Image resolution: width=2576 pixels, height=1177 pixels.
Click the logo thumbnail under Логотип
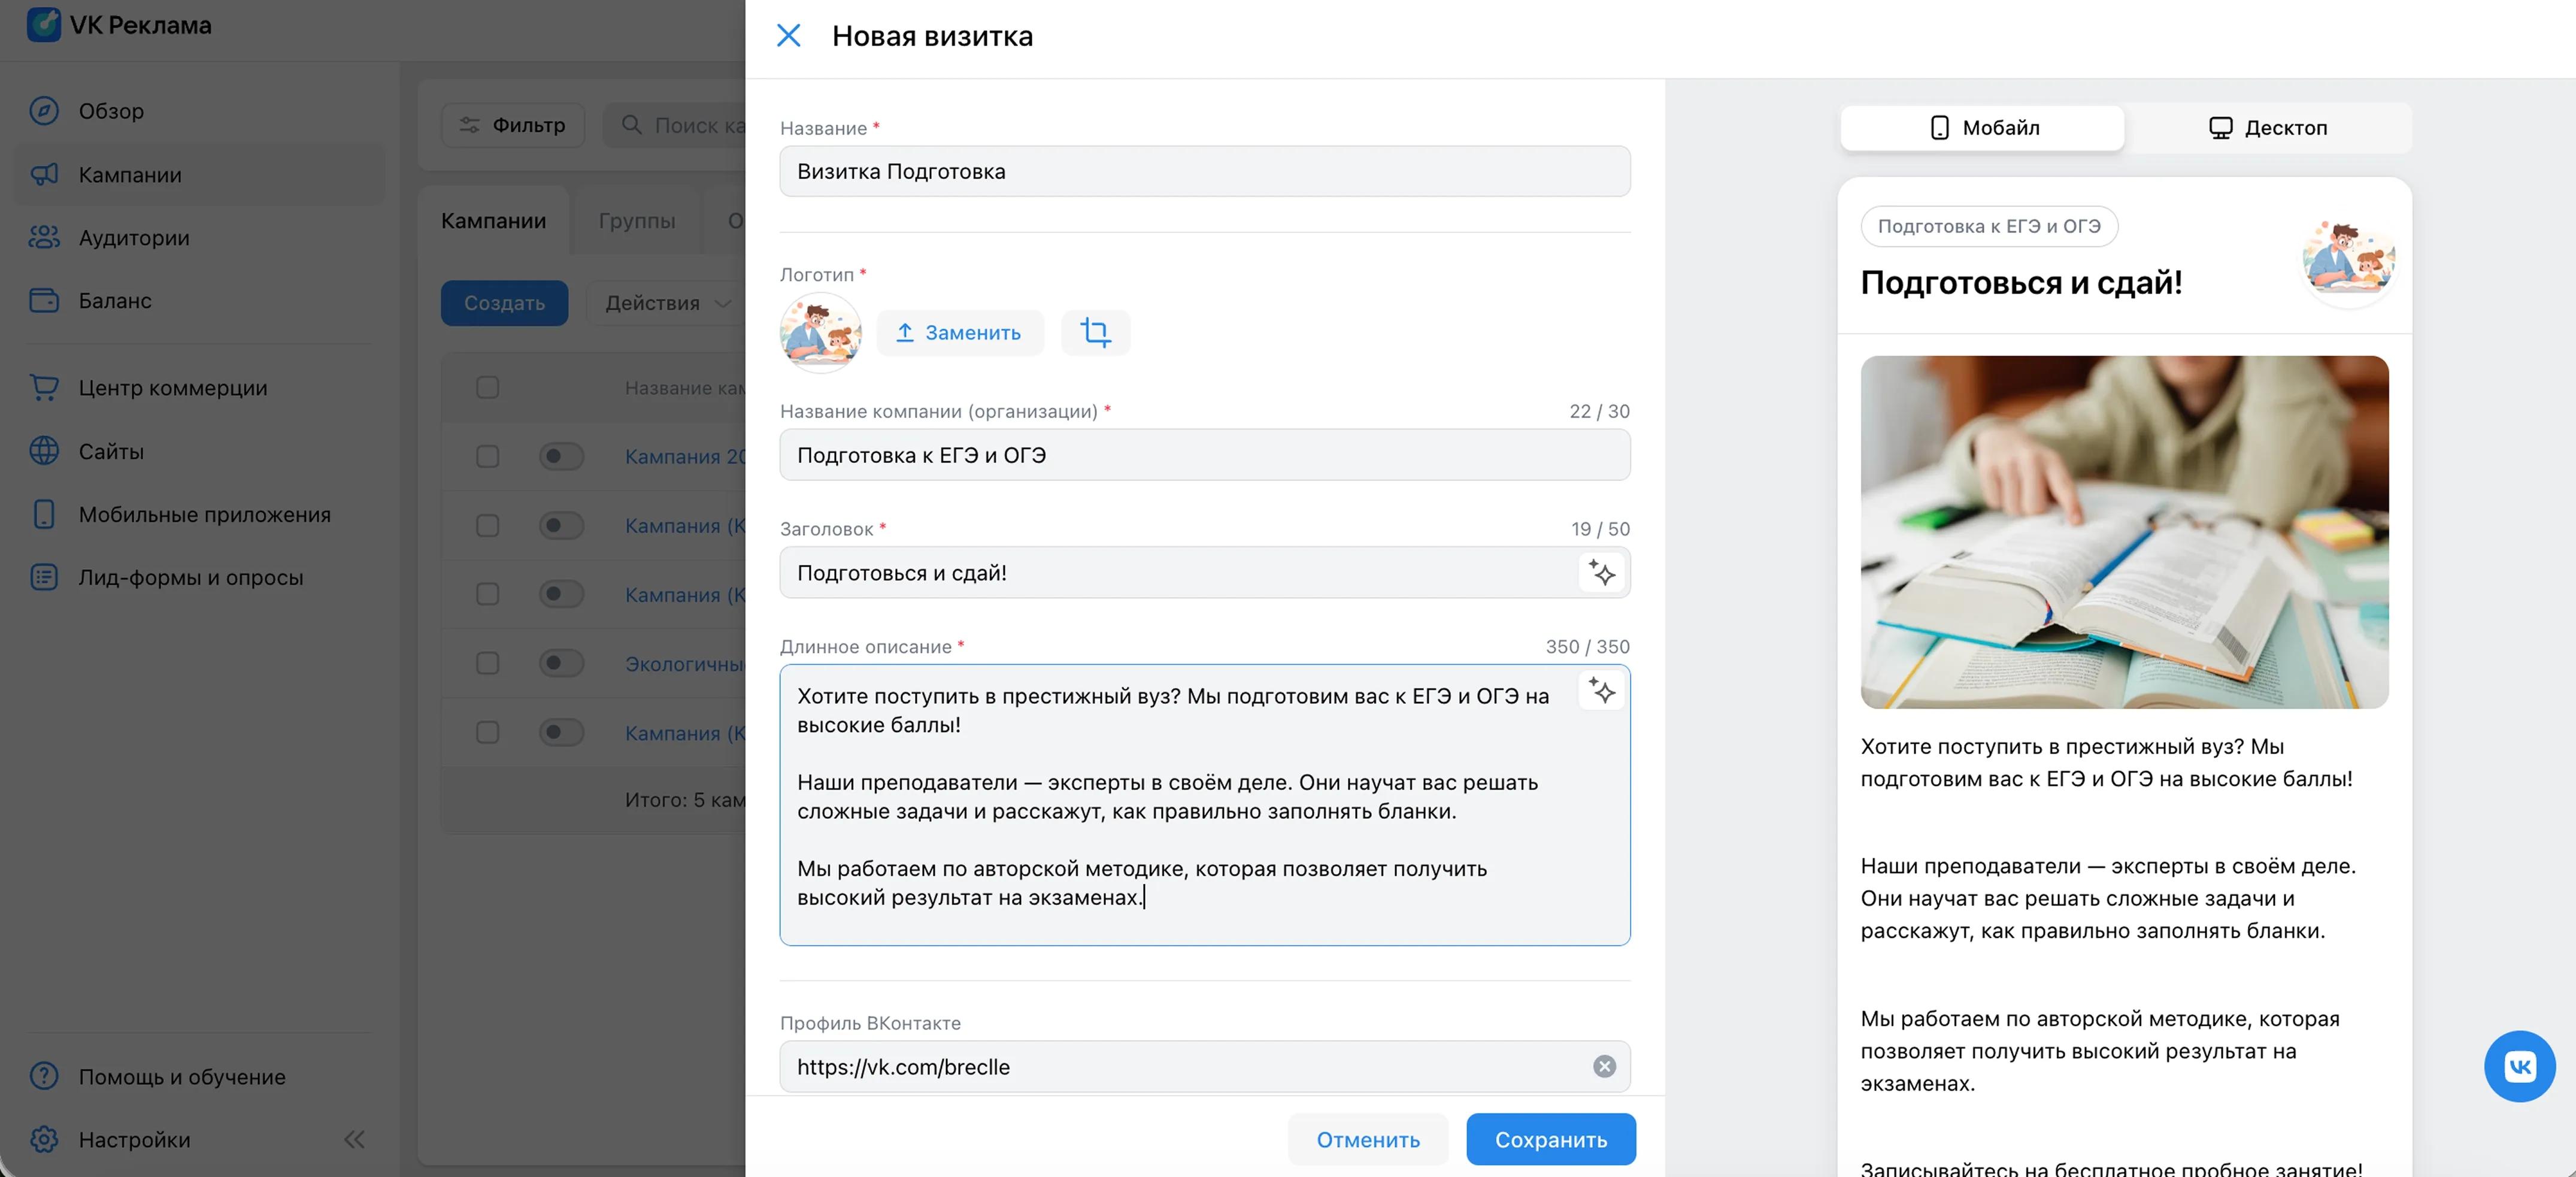tap(820, 333)
